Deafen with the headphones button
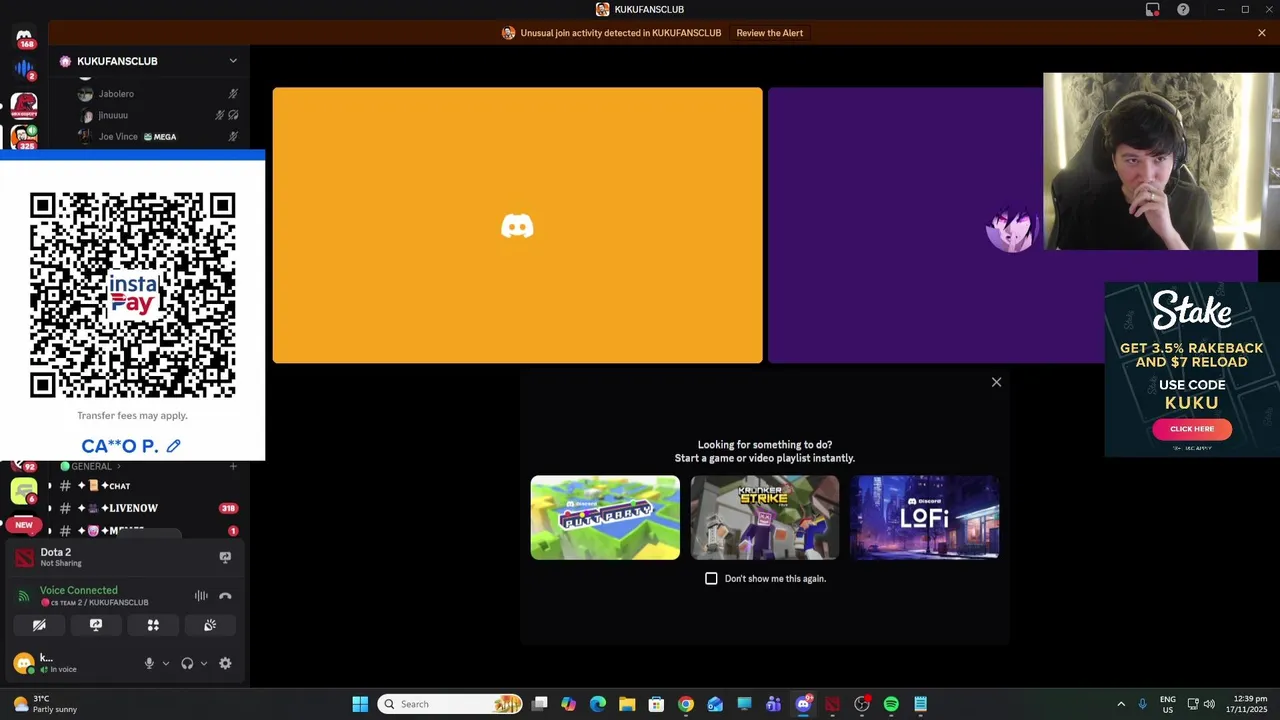Viewport: 1280px width, 720px height. [187, 663]
